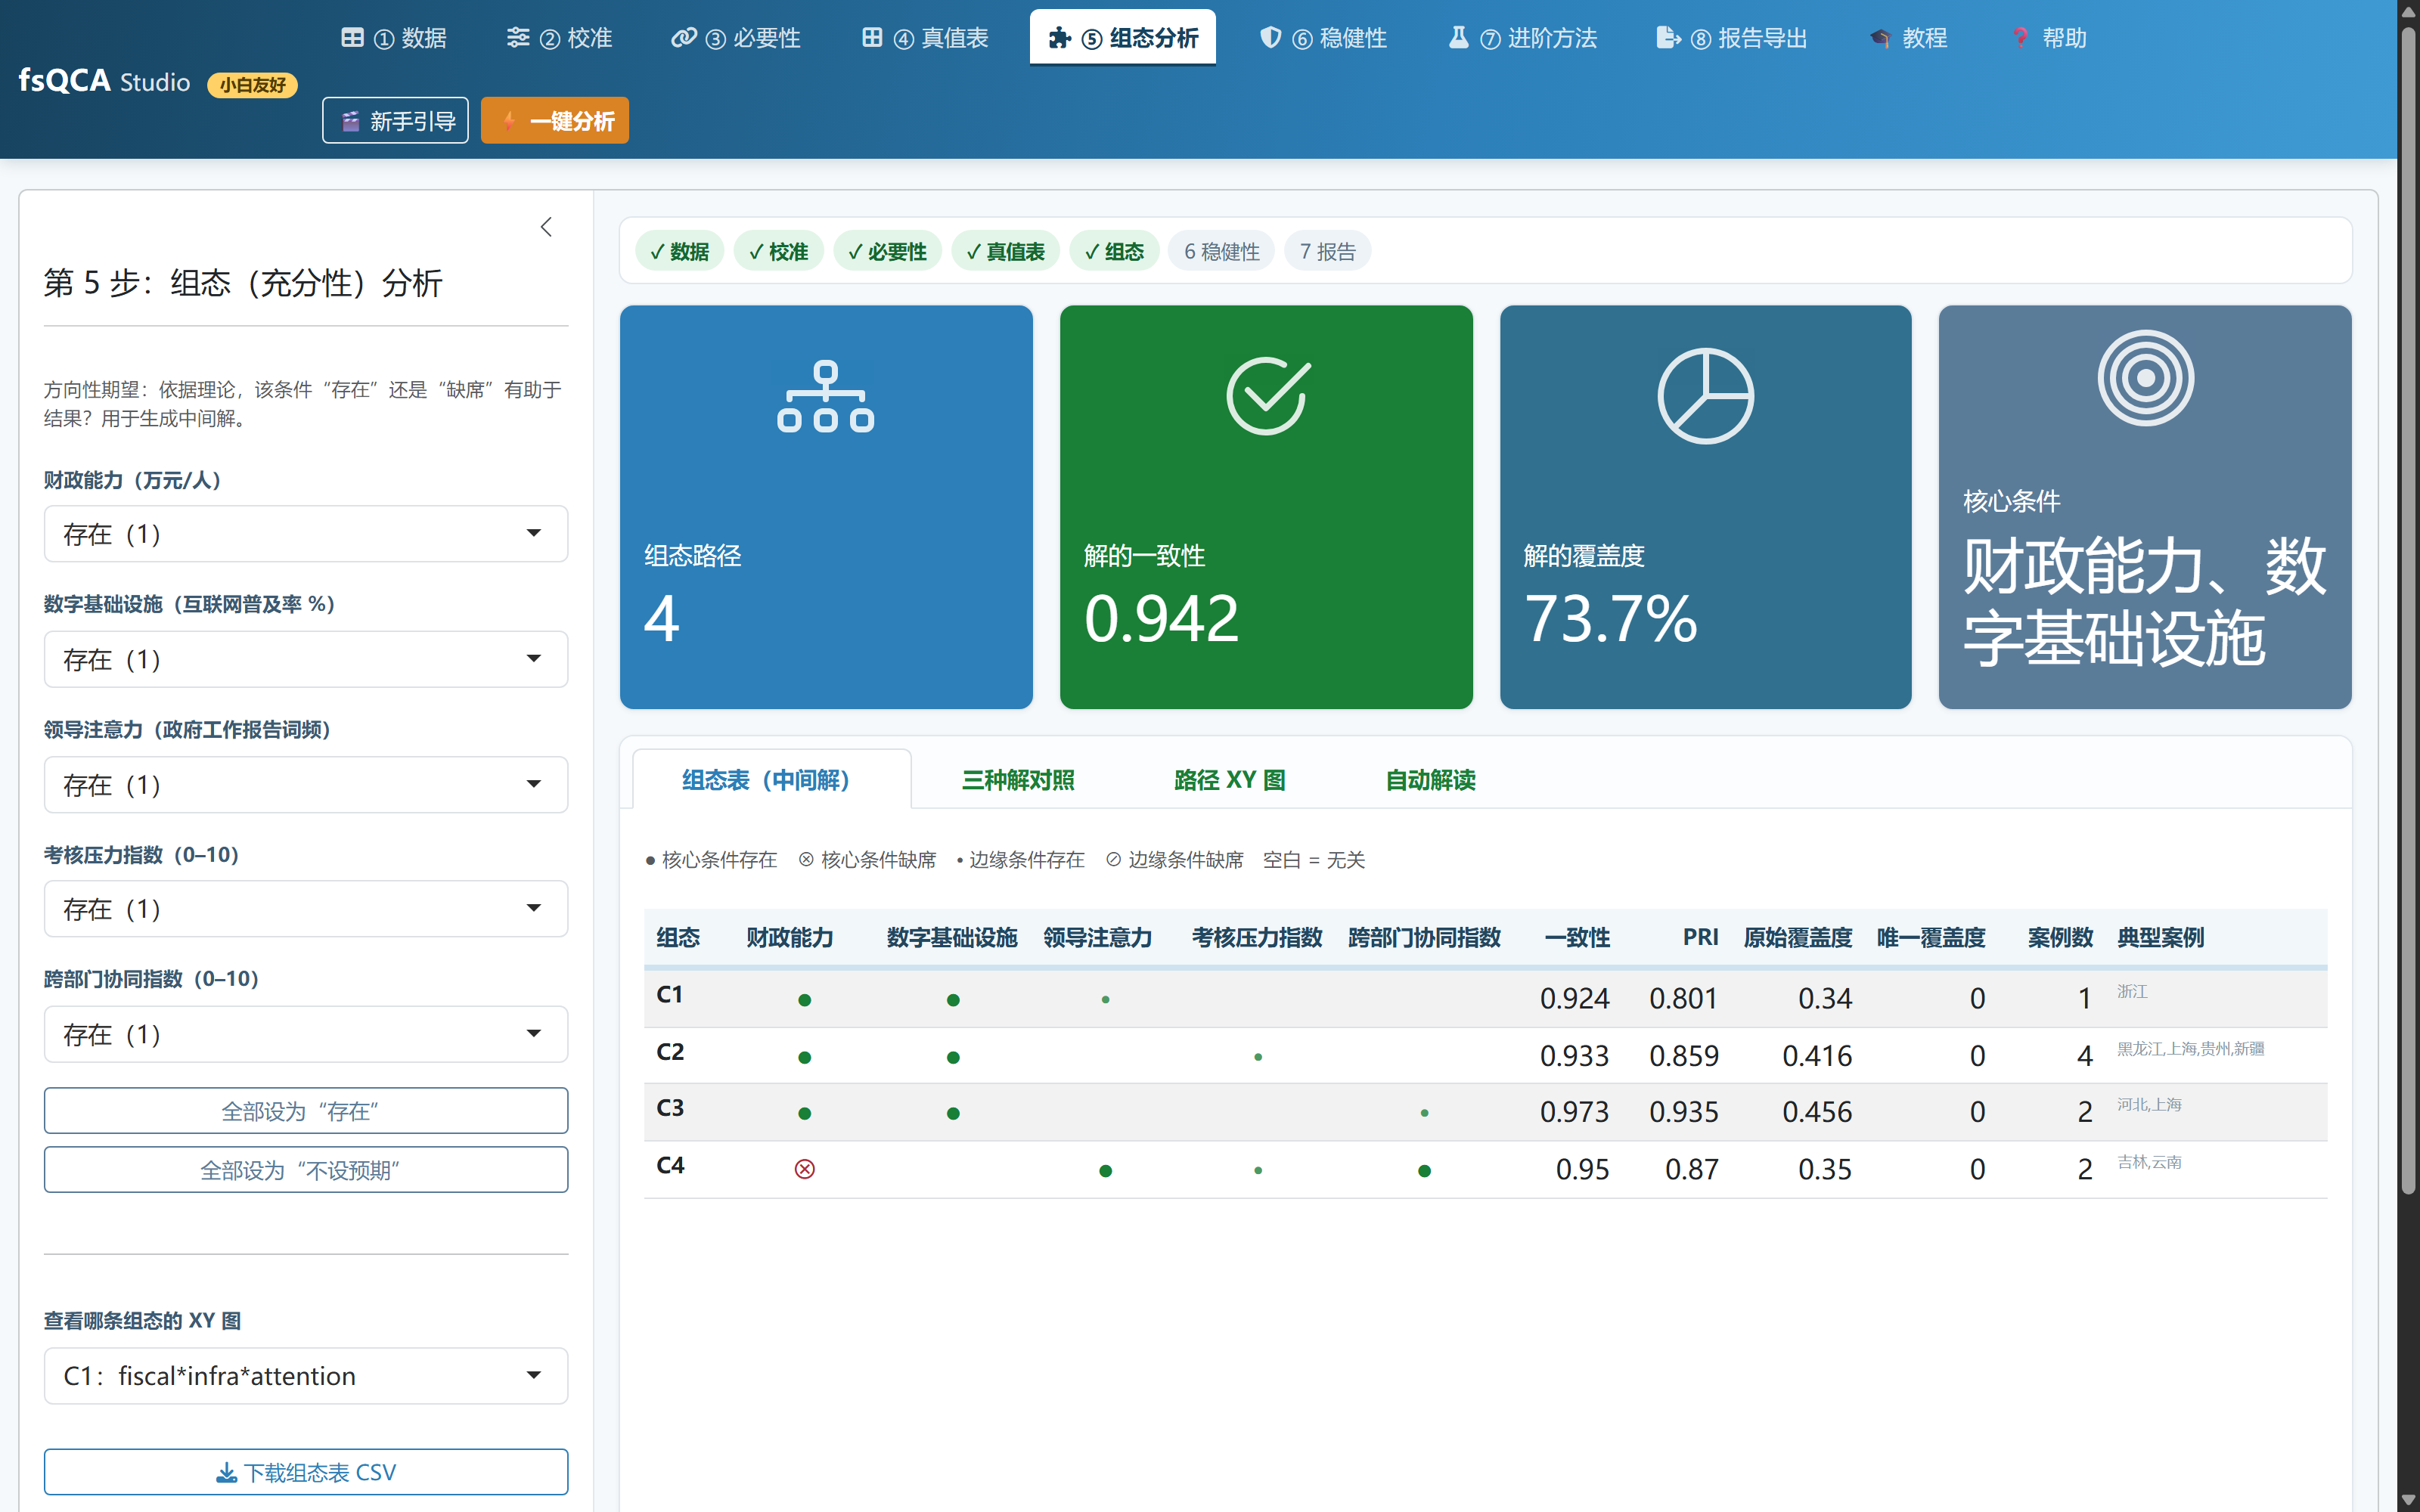Open the ④ 真值表 tab

(925, 38)
